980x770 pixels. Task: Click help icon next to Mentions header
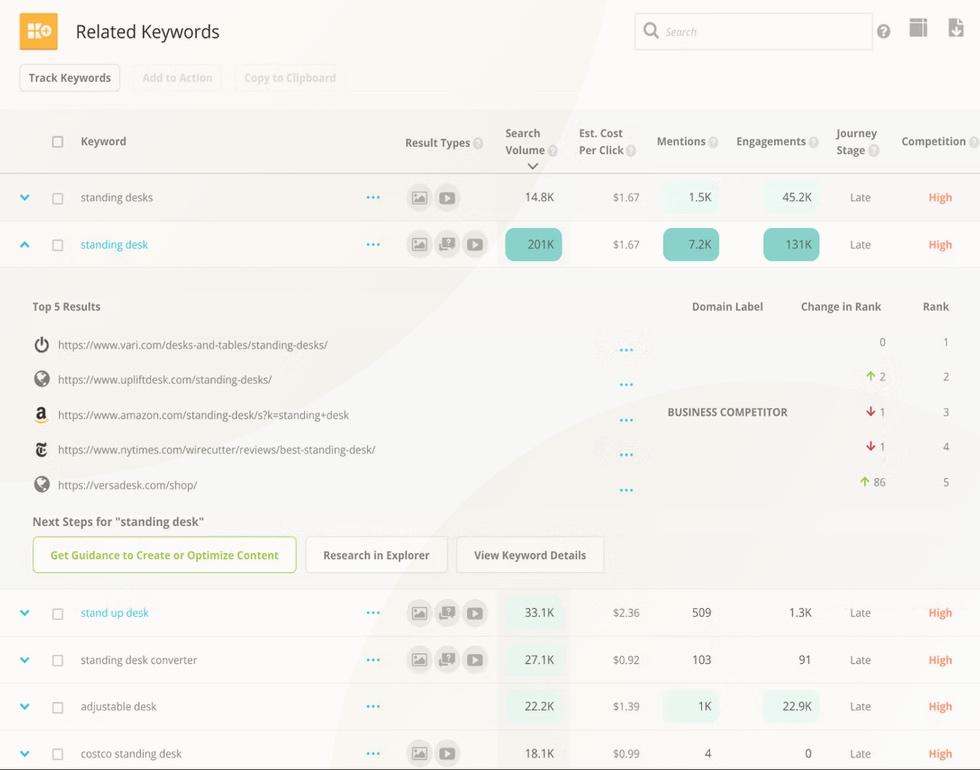[713, 142]
